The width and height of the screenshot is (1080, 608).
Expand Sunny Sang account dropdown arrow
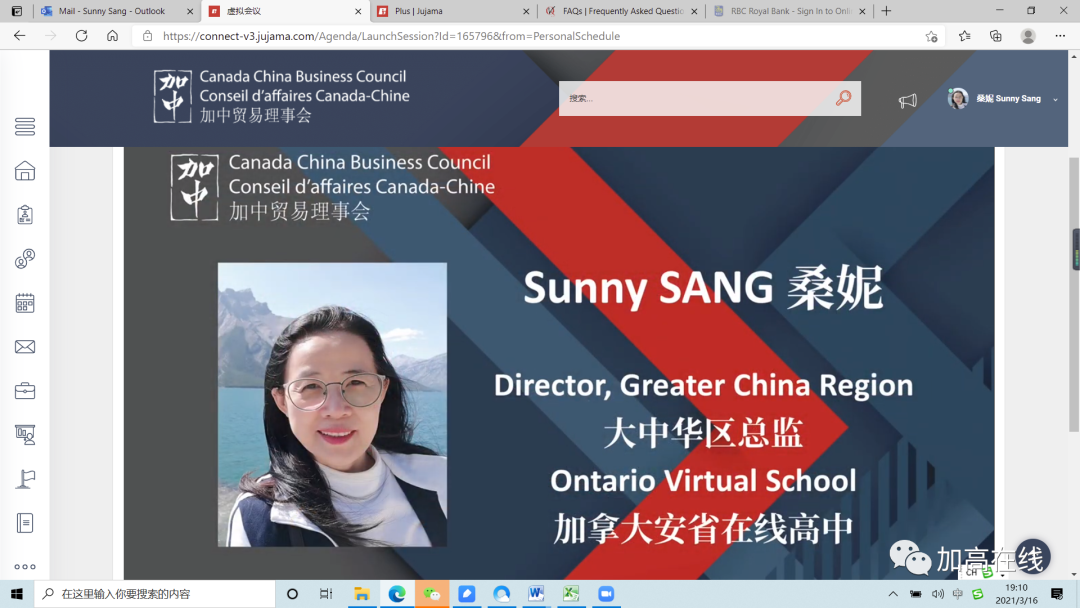click(x=1055, y=99)
